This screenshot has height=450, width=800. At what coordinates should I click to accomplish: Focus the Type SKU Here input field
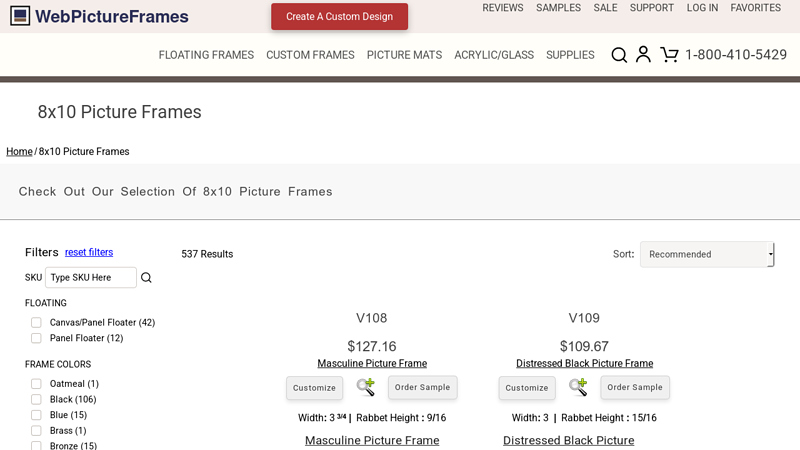pos(91,278)
